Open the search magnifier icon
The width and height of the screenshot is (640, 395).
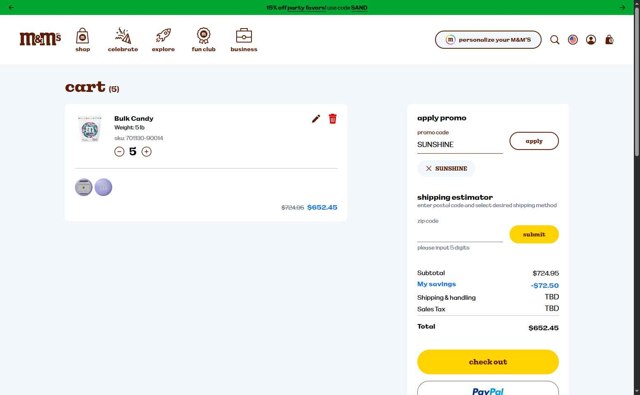[554, 40]
